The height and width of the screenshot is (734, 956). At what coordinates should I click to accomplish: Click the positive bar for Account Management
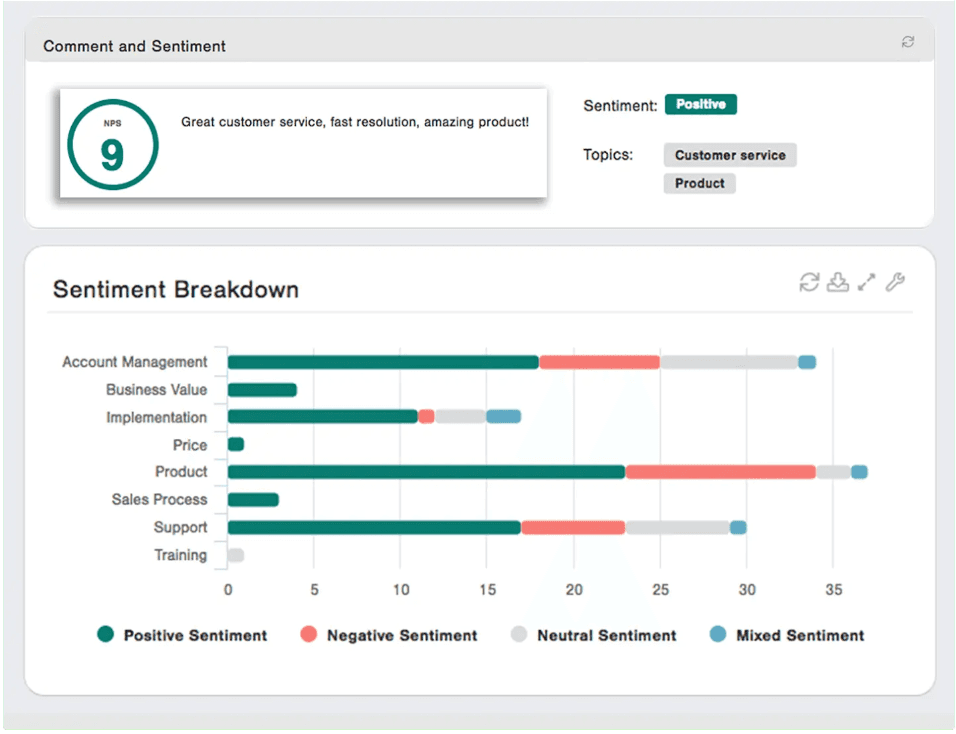point(383,362)
